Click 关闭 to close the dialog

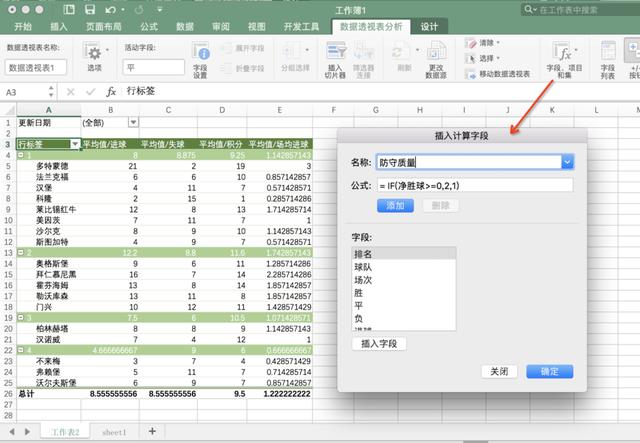coord(499,371)
